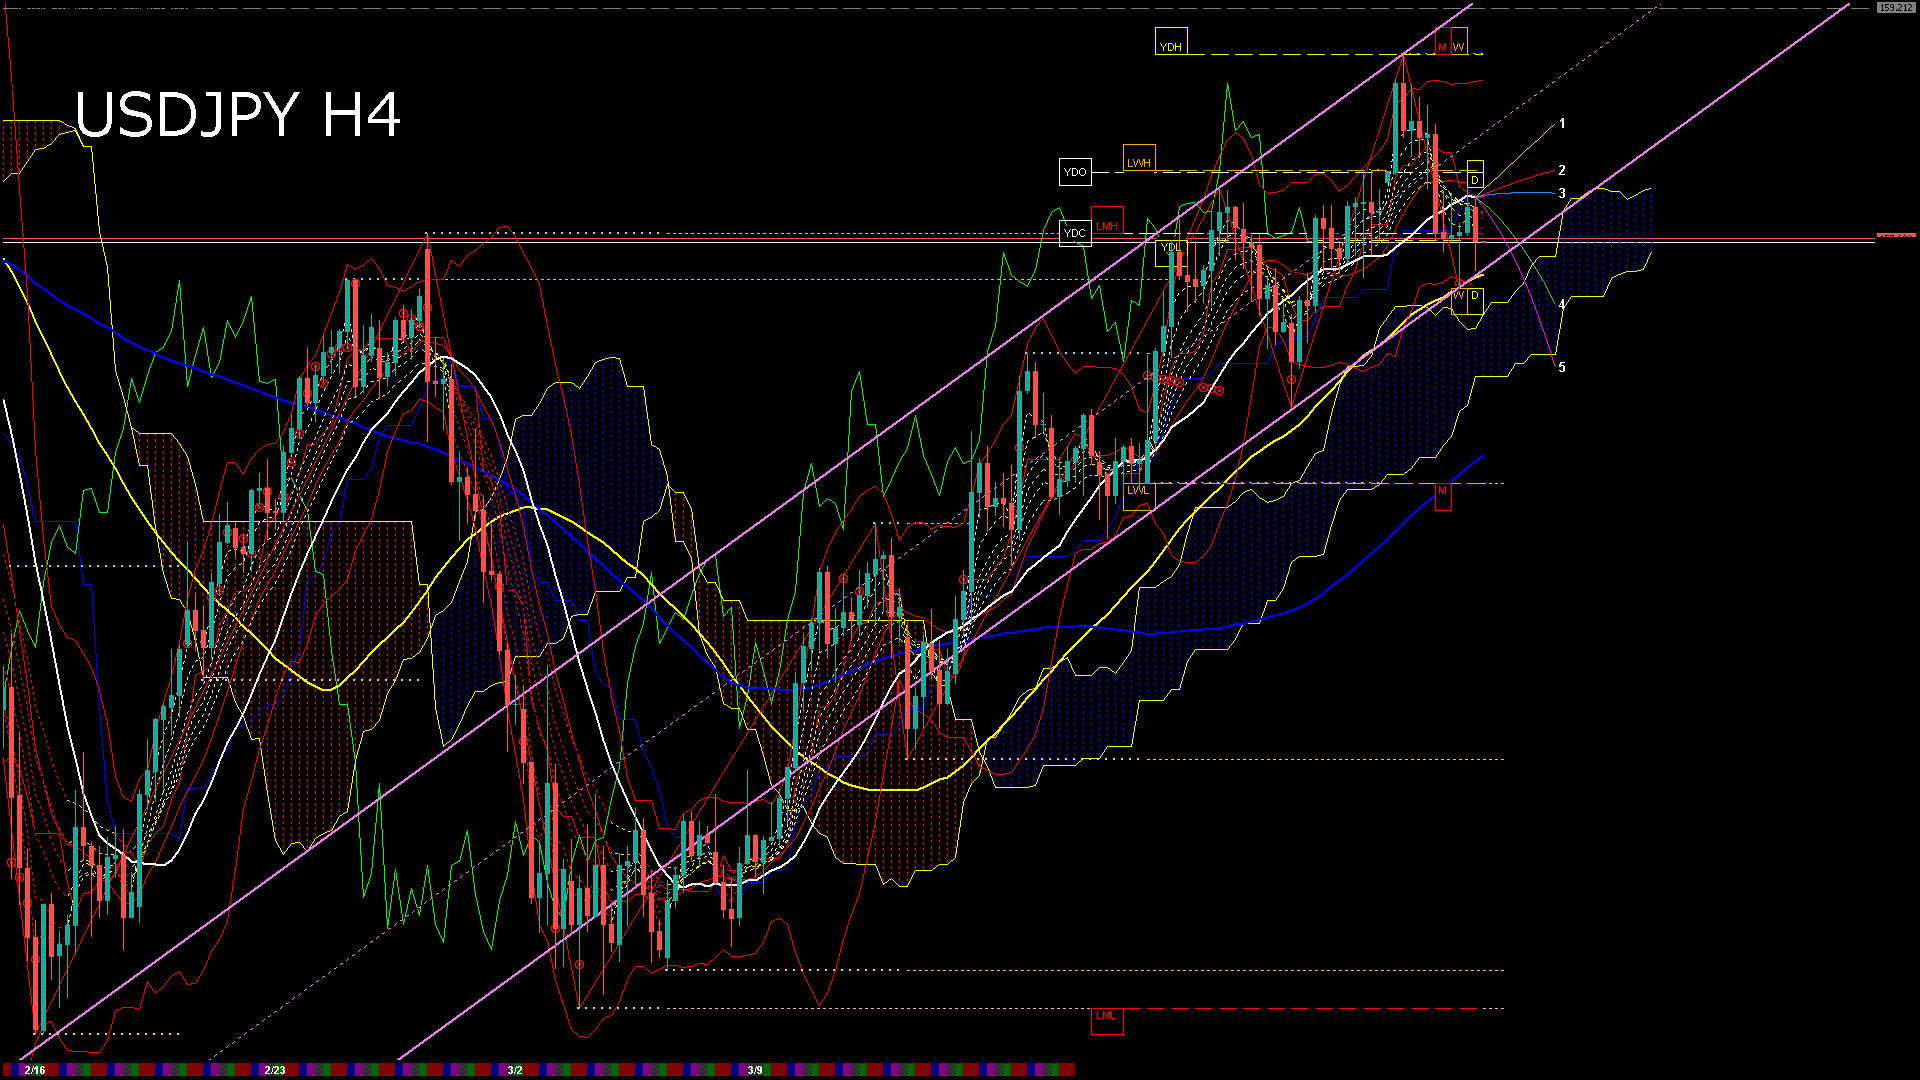
Task: Select the red LML label box
Action: (x=1106, y=1016)
